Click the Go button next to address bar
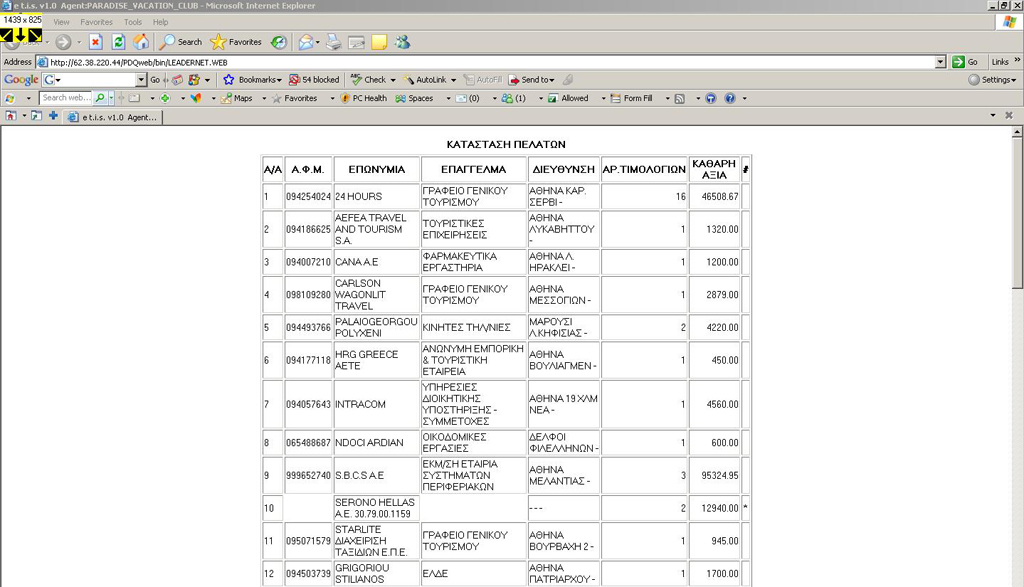 (x=965, y=62)
